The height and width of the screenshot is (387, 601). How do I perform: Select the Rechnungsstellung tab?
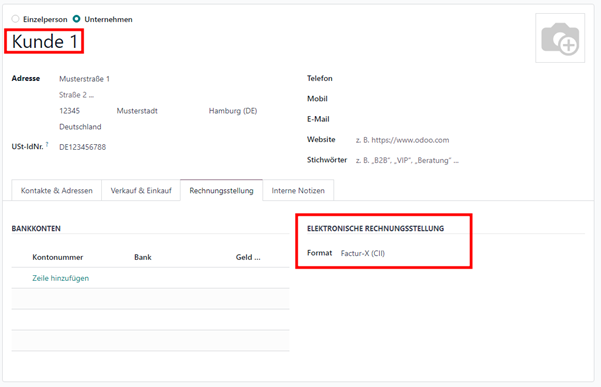(222, 190)
